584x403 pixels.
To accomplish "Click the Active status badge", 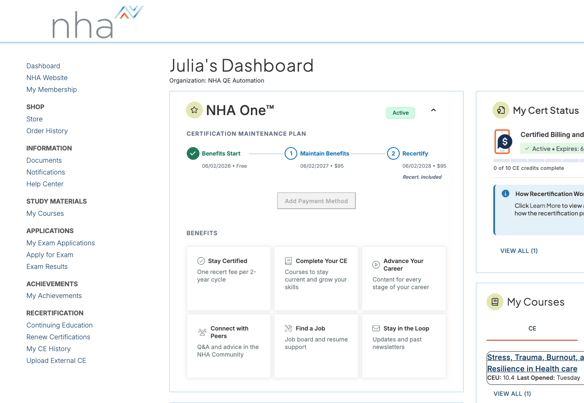I will pyautogui.click(x=400, y=113).
